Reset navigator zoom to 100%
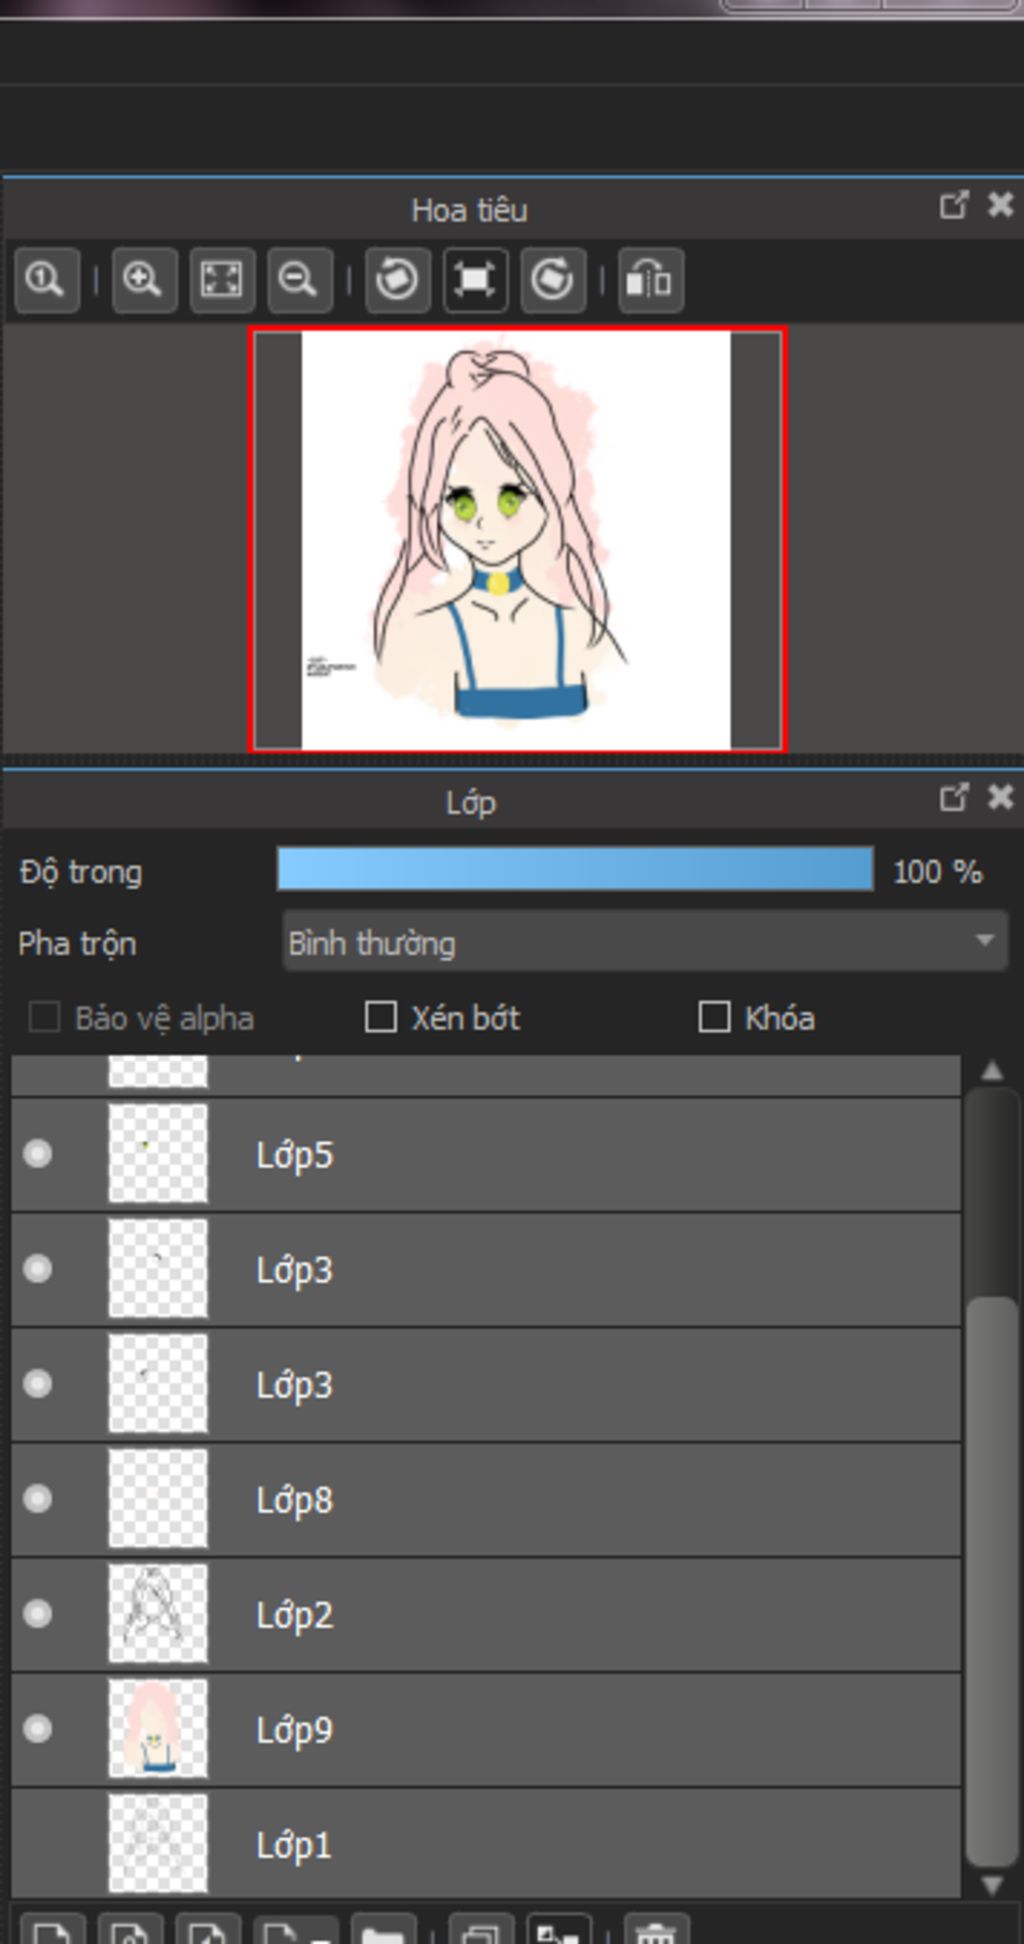This screenshot has height=1944, width=1024. [47, 280]
